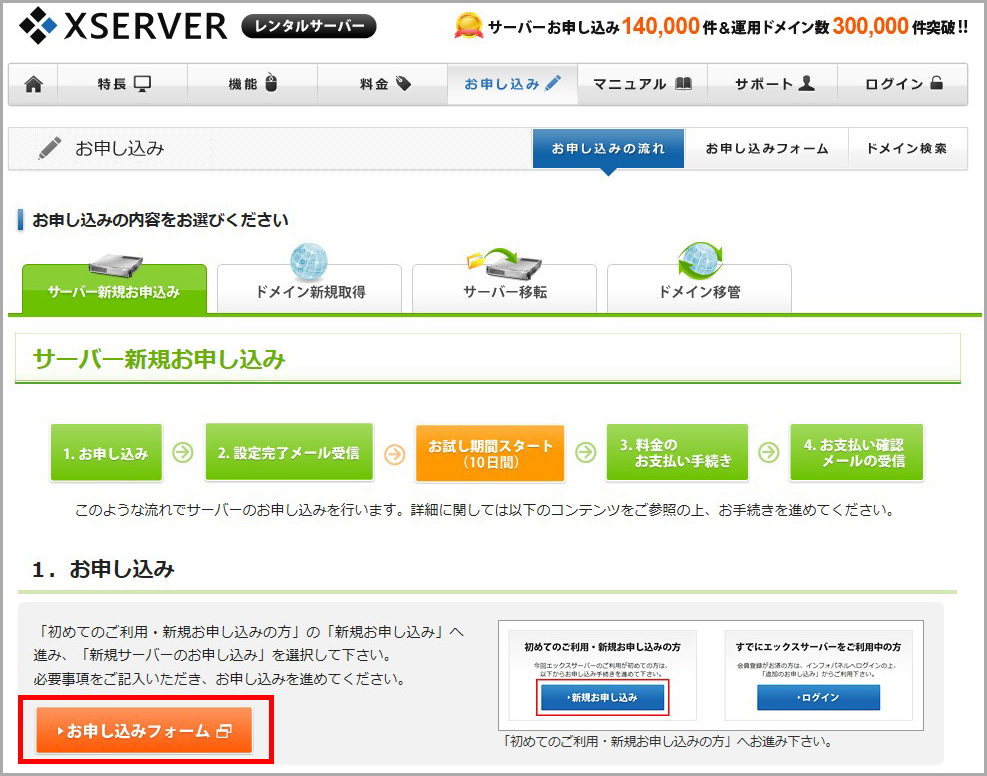This screenshot has width=987, height=776.
Task: Select ドメイン移管 tab
Action: coord(699,291)
